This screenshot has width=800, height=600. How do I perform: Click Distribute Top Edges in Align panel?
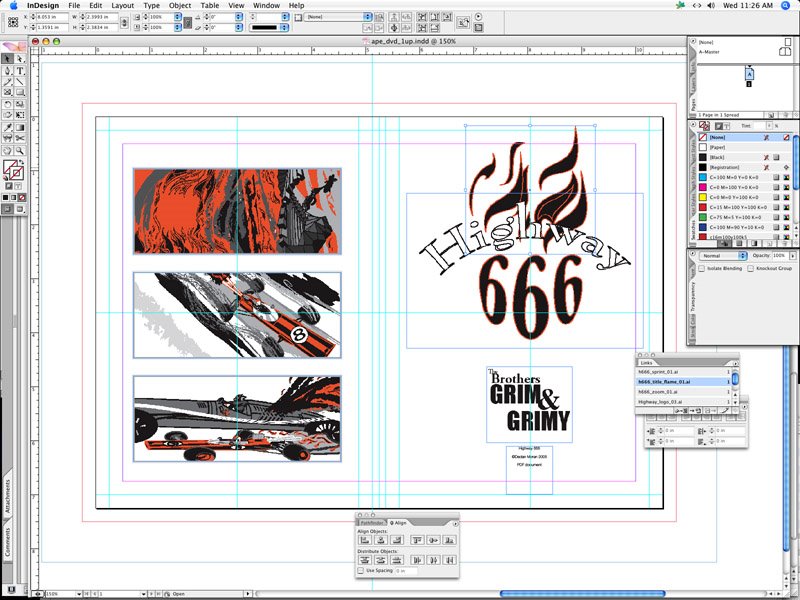[365, 560]
